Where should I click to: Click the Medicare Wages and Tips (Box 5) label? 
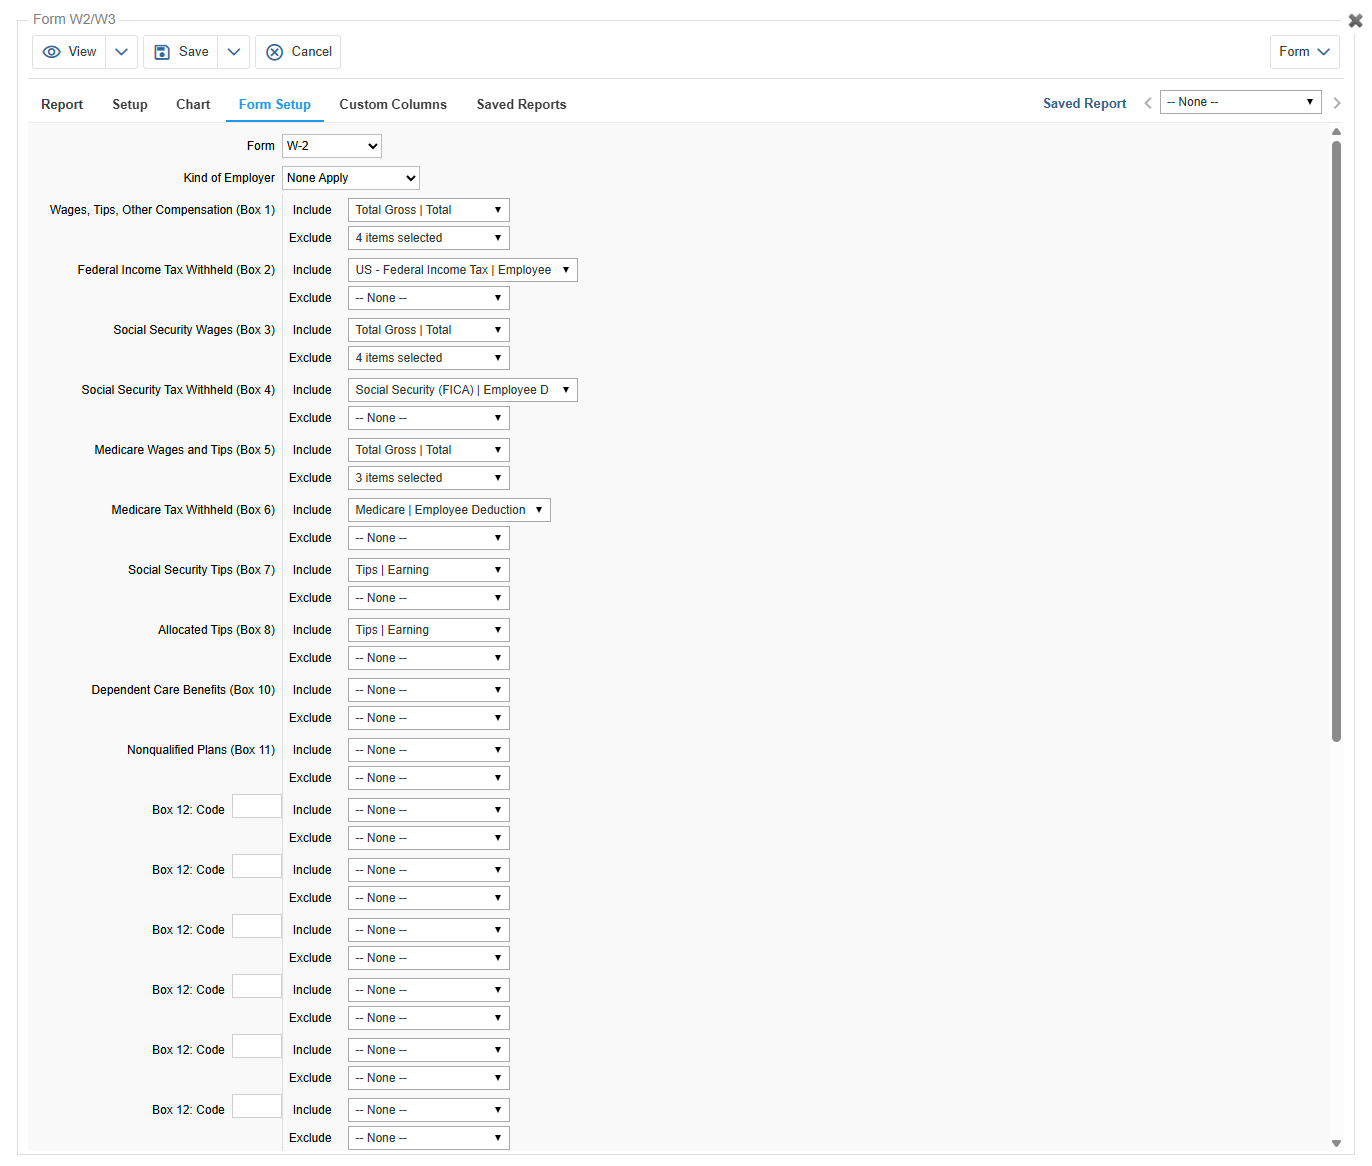click(x=185, y=450)
